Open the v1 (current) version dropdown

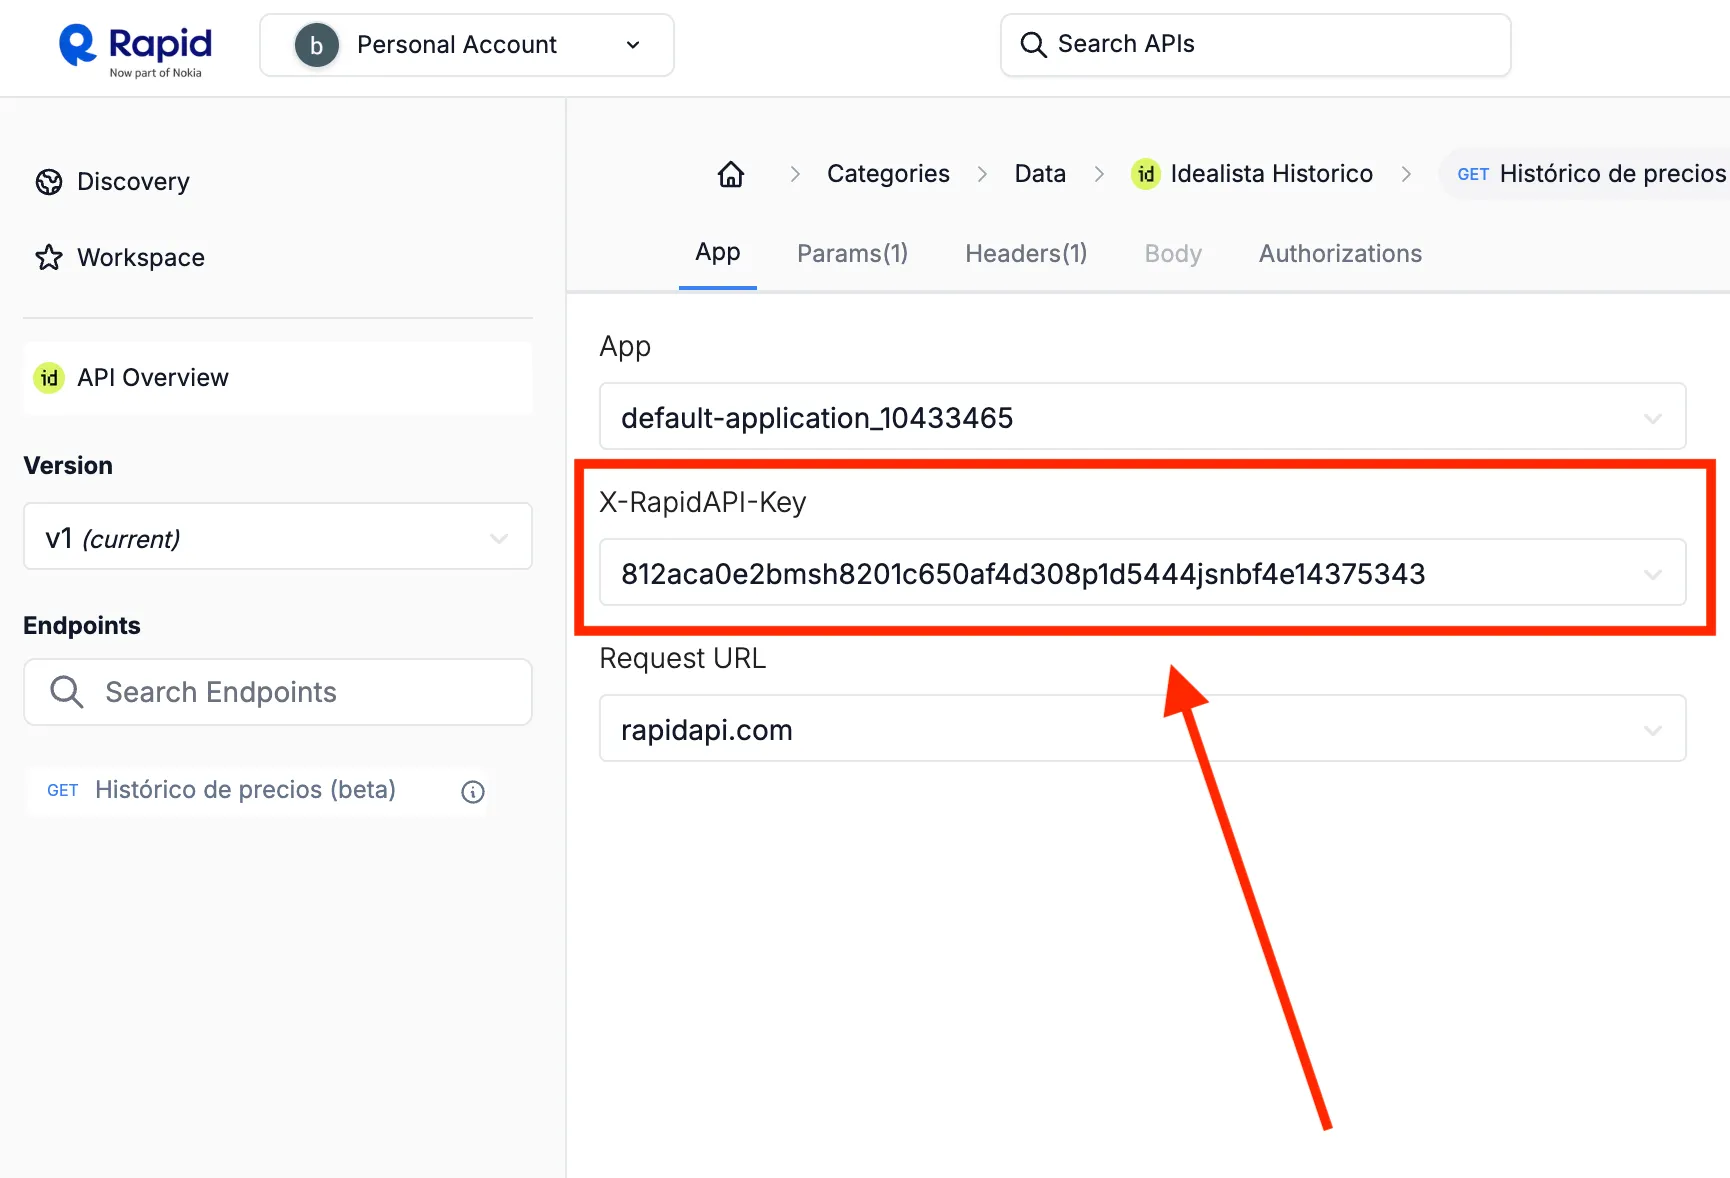coord(277,537)
